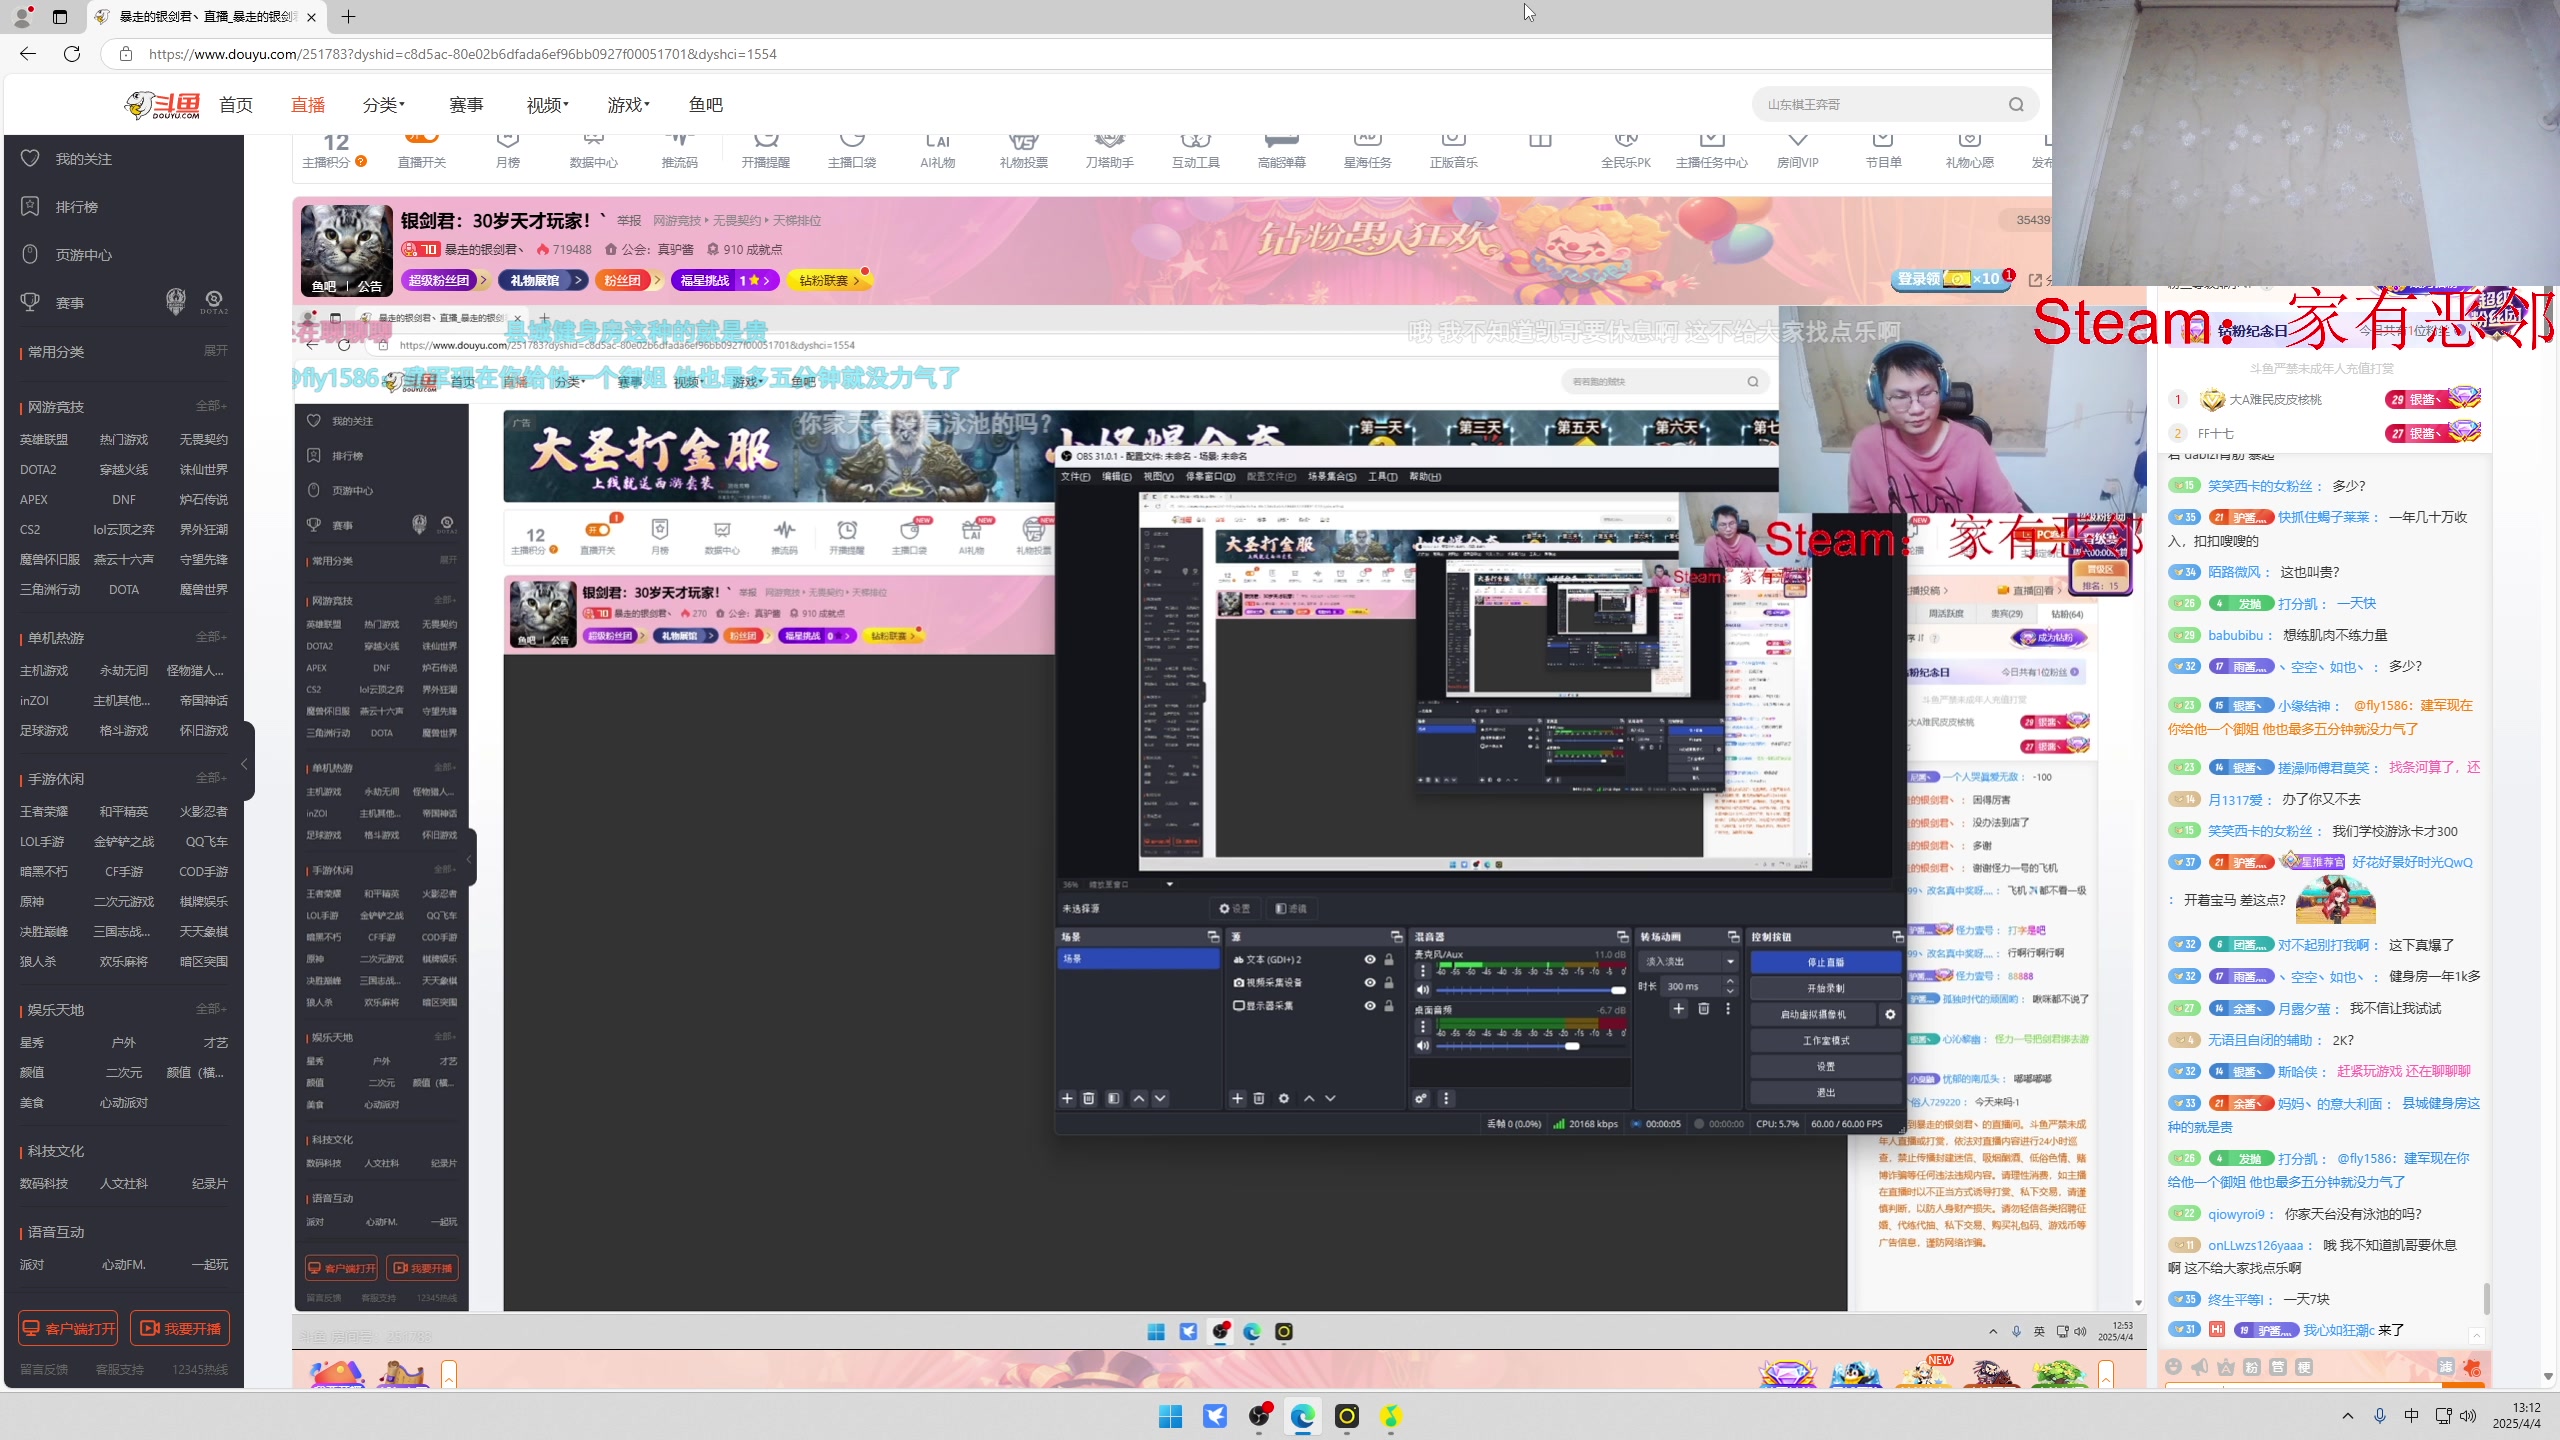
Task: Hide the 文本 (GDI+) 2 source
Action: (1370, 959)
